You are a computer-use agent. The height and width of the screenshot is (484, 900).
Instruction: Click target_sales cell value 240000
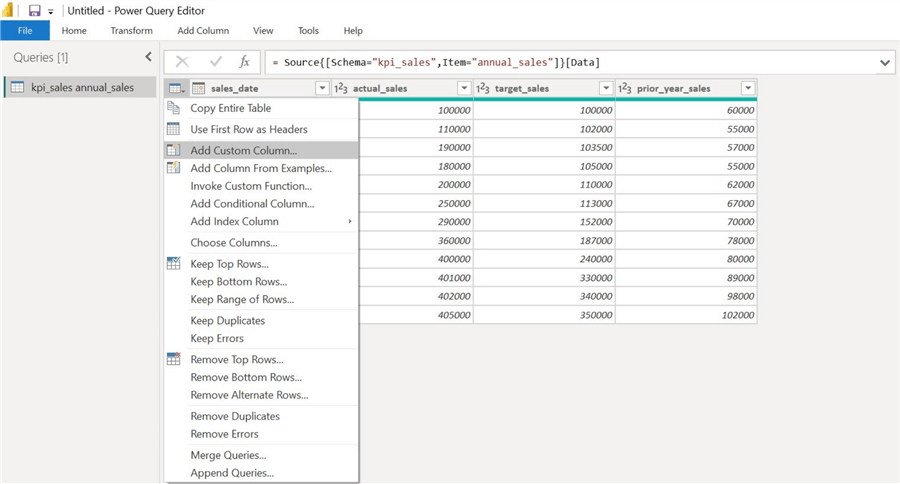tap(545, 259)
